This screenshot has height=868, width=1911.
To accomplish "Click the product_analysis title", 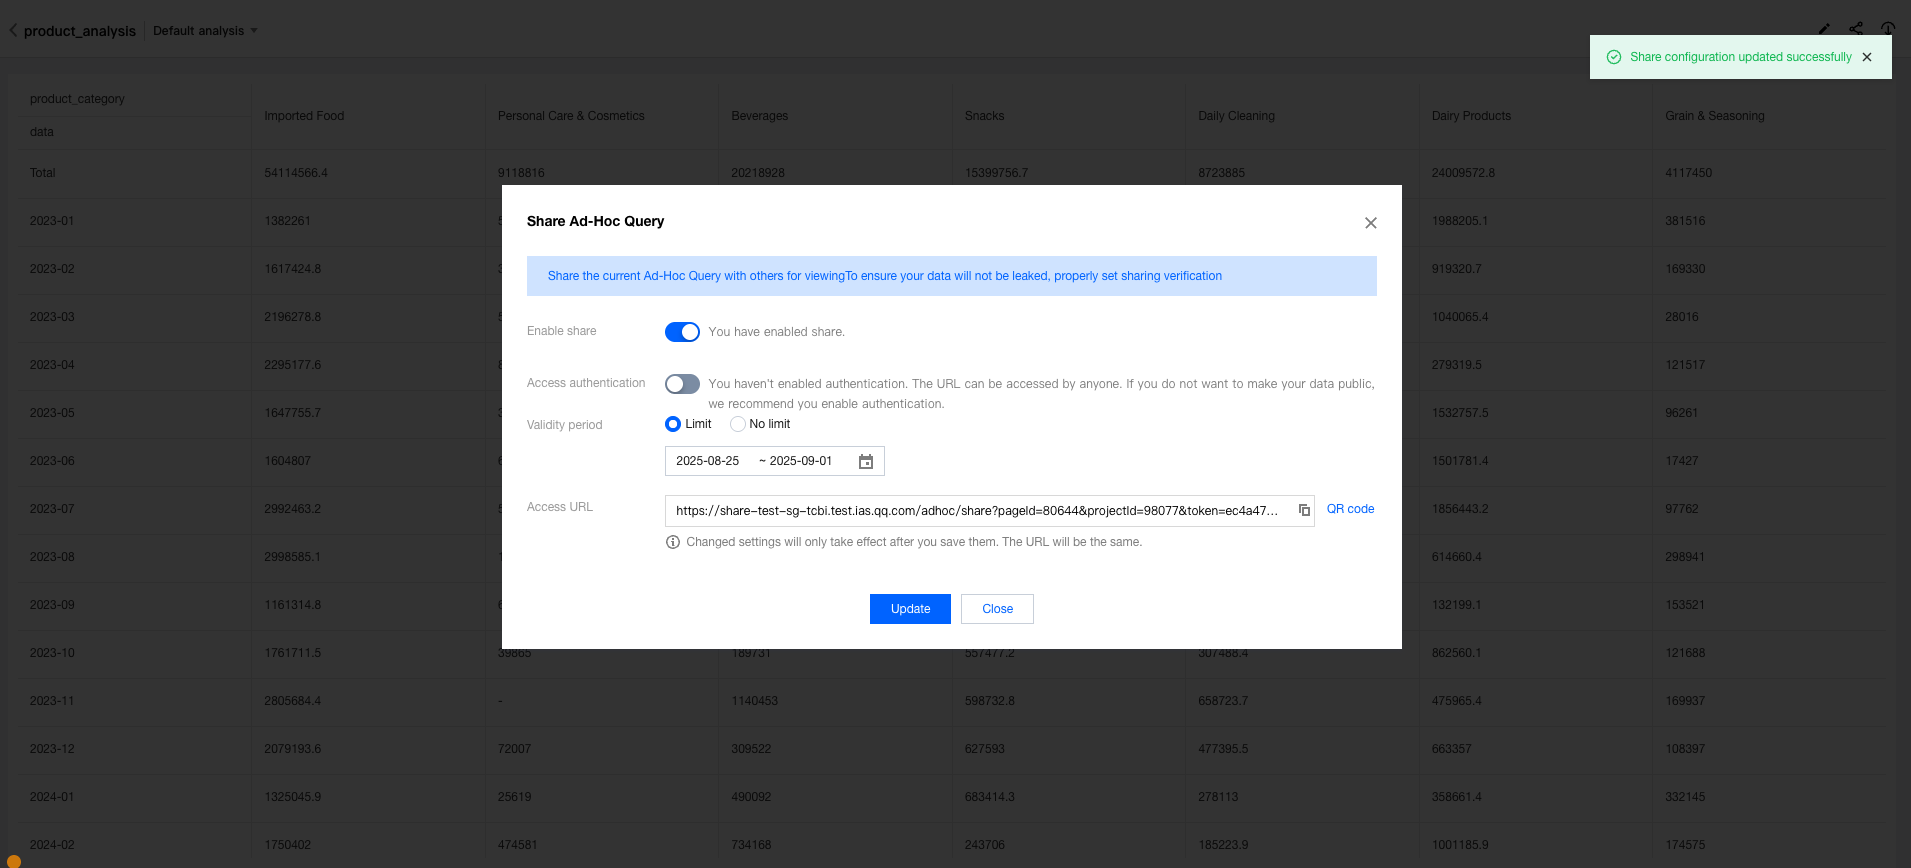I will pyautogui.click(x=80, y=31).
